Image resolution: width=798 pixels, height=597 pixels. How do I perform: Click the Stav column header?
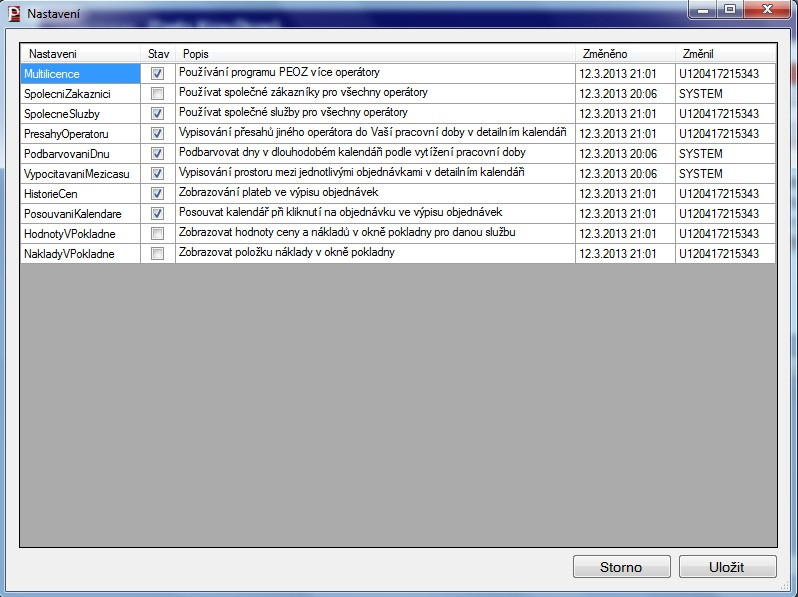pos(158,53)
